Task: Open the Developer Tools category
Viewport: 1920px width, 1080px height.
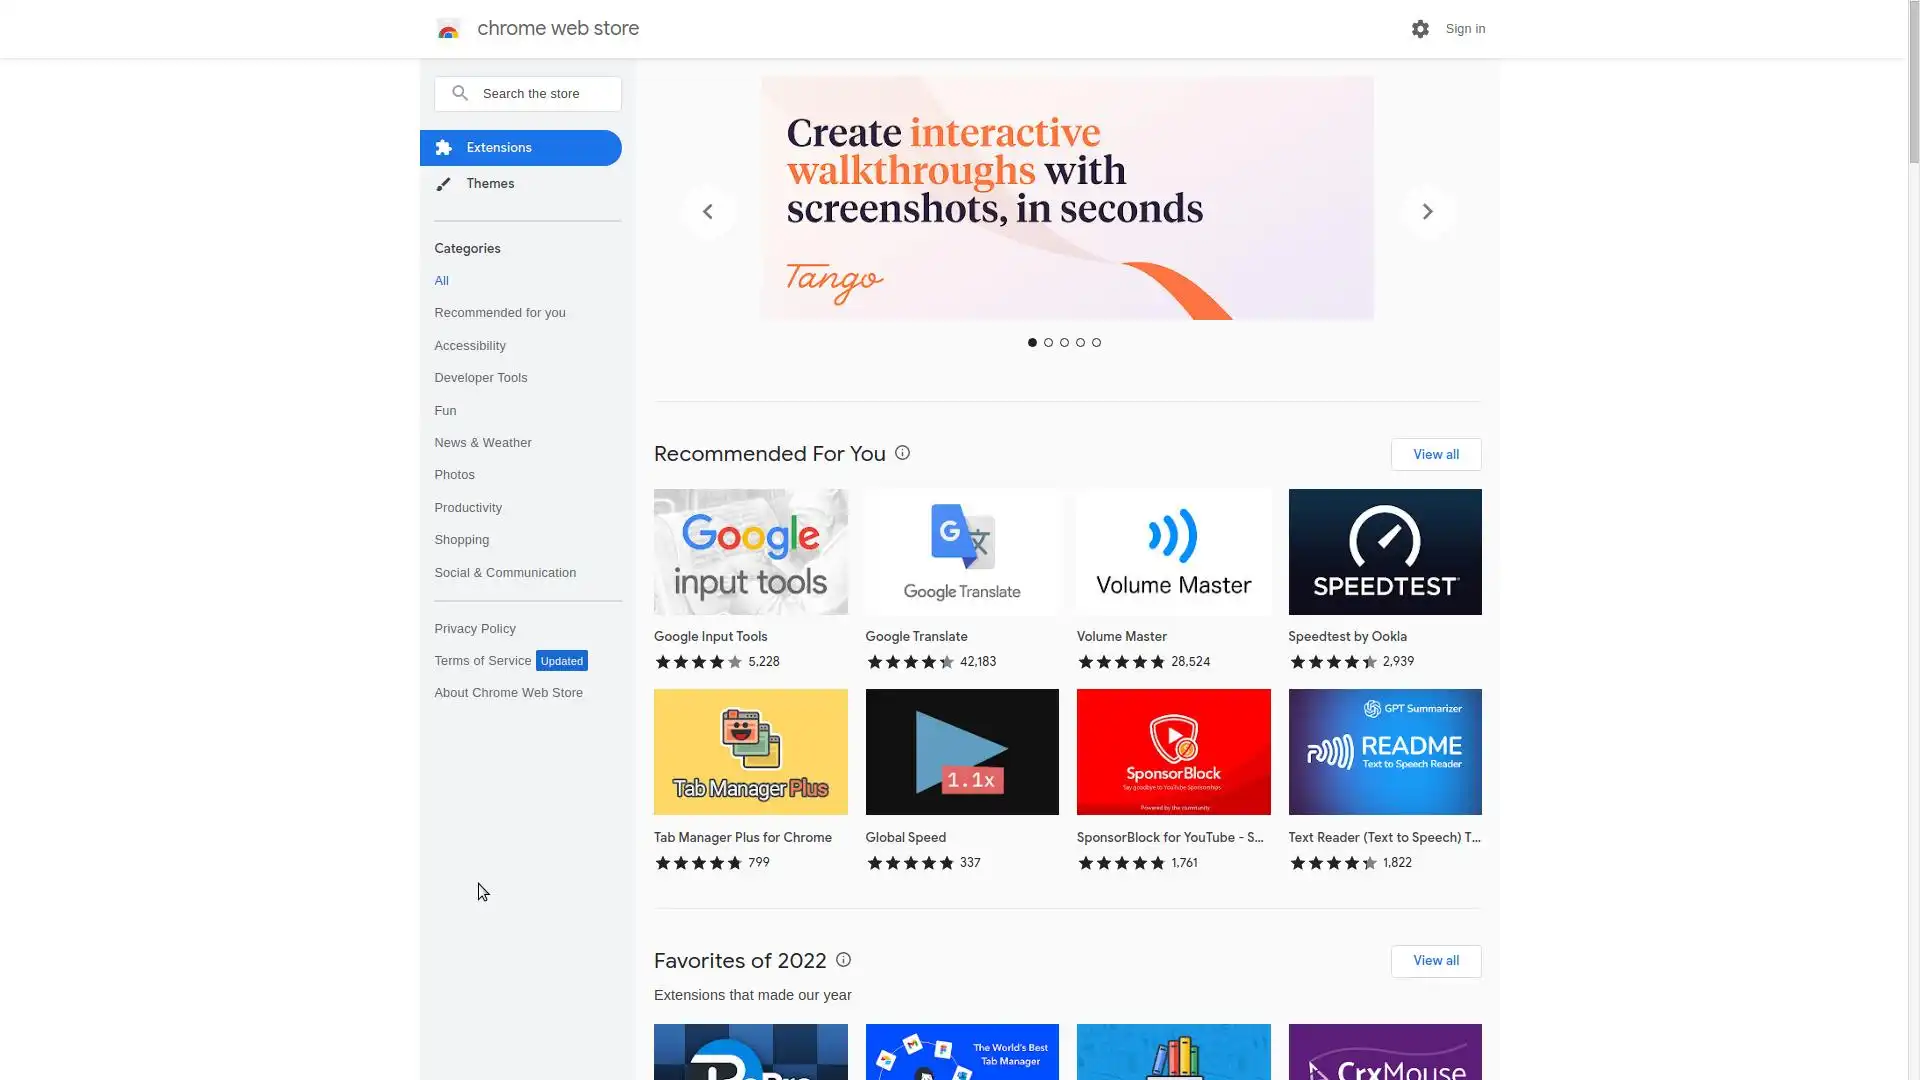Action: [x=480, y=378]
